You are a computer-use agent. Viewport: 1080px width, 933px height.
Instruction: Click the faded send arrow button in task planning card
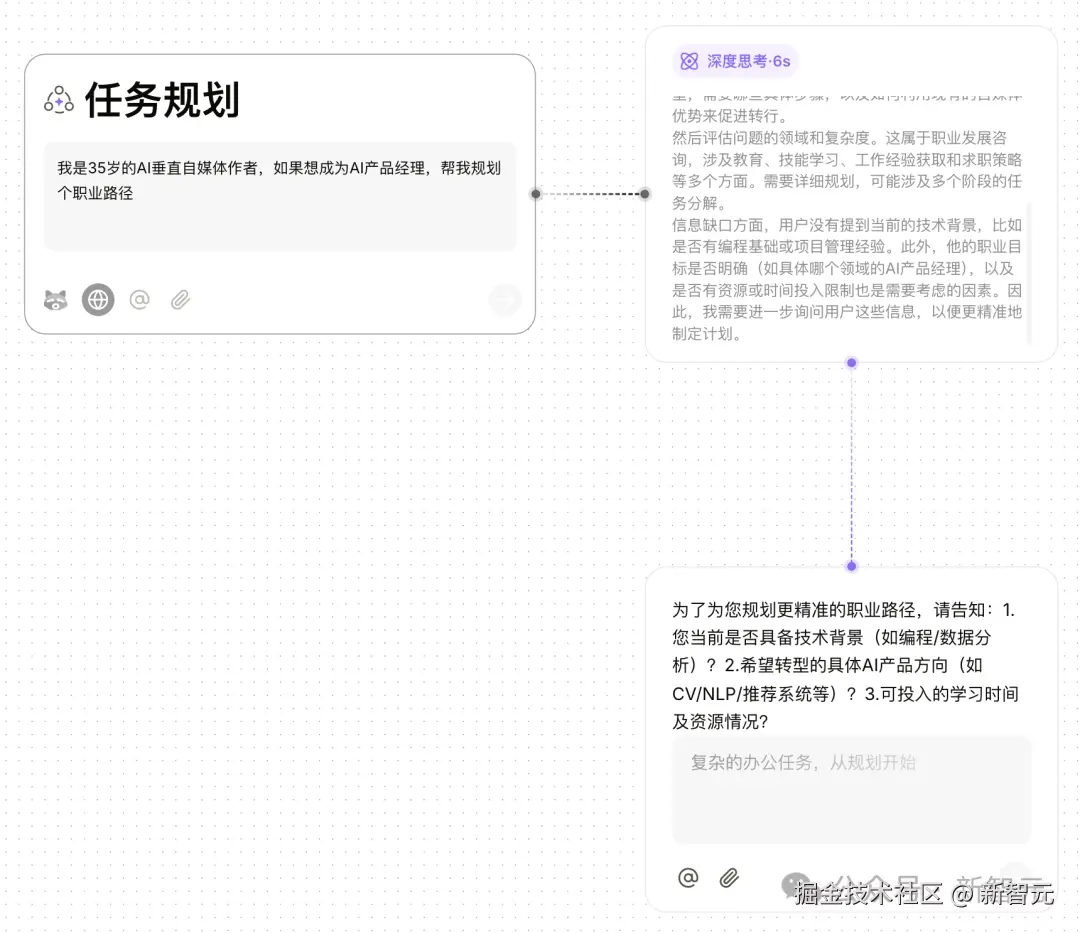pyautogui.click(x=505, y=300)
